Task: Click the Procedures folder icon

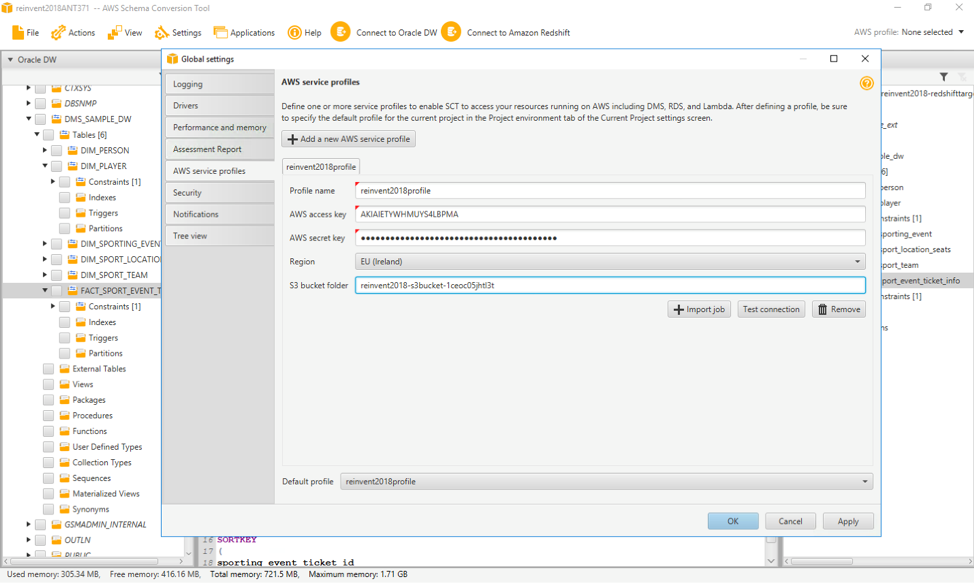Action: coord(65,415)
